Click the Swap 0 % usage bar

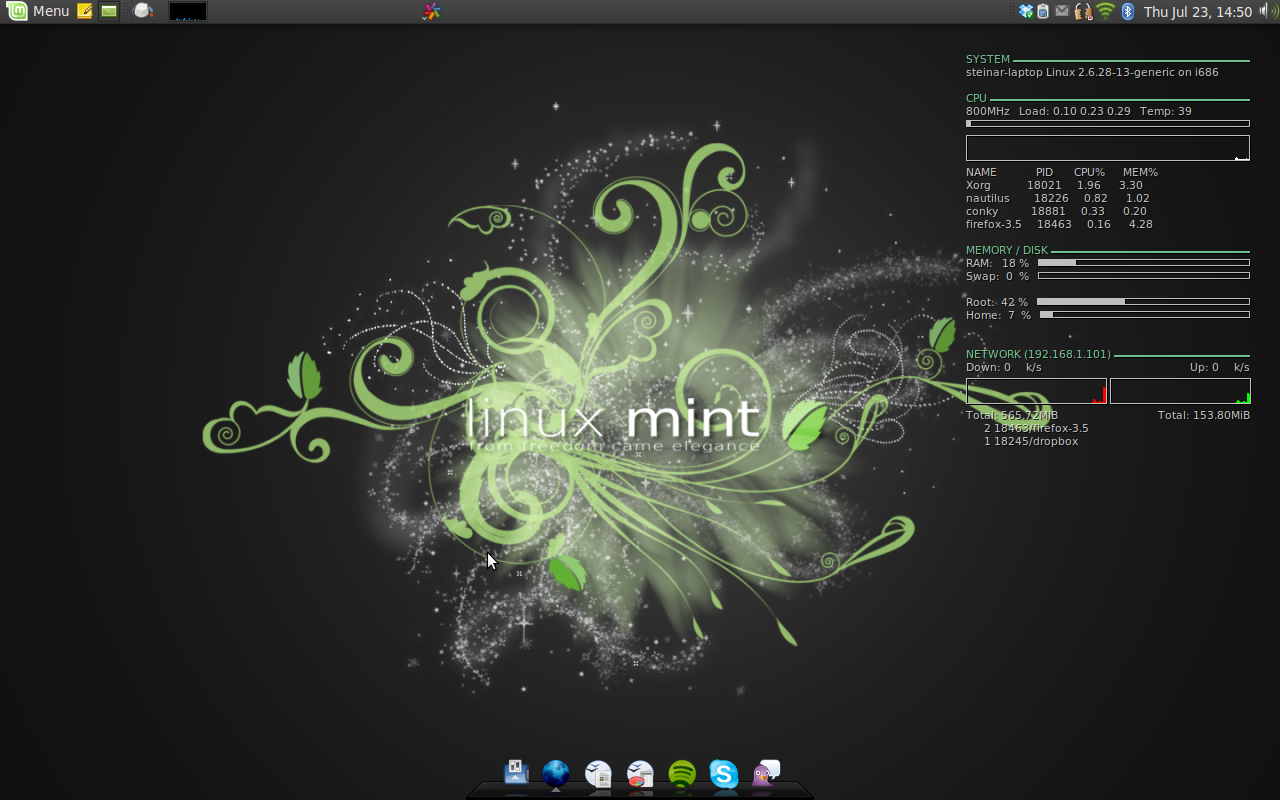[x=1143, y=276]
